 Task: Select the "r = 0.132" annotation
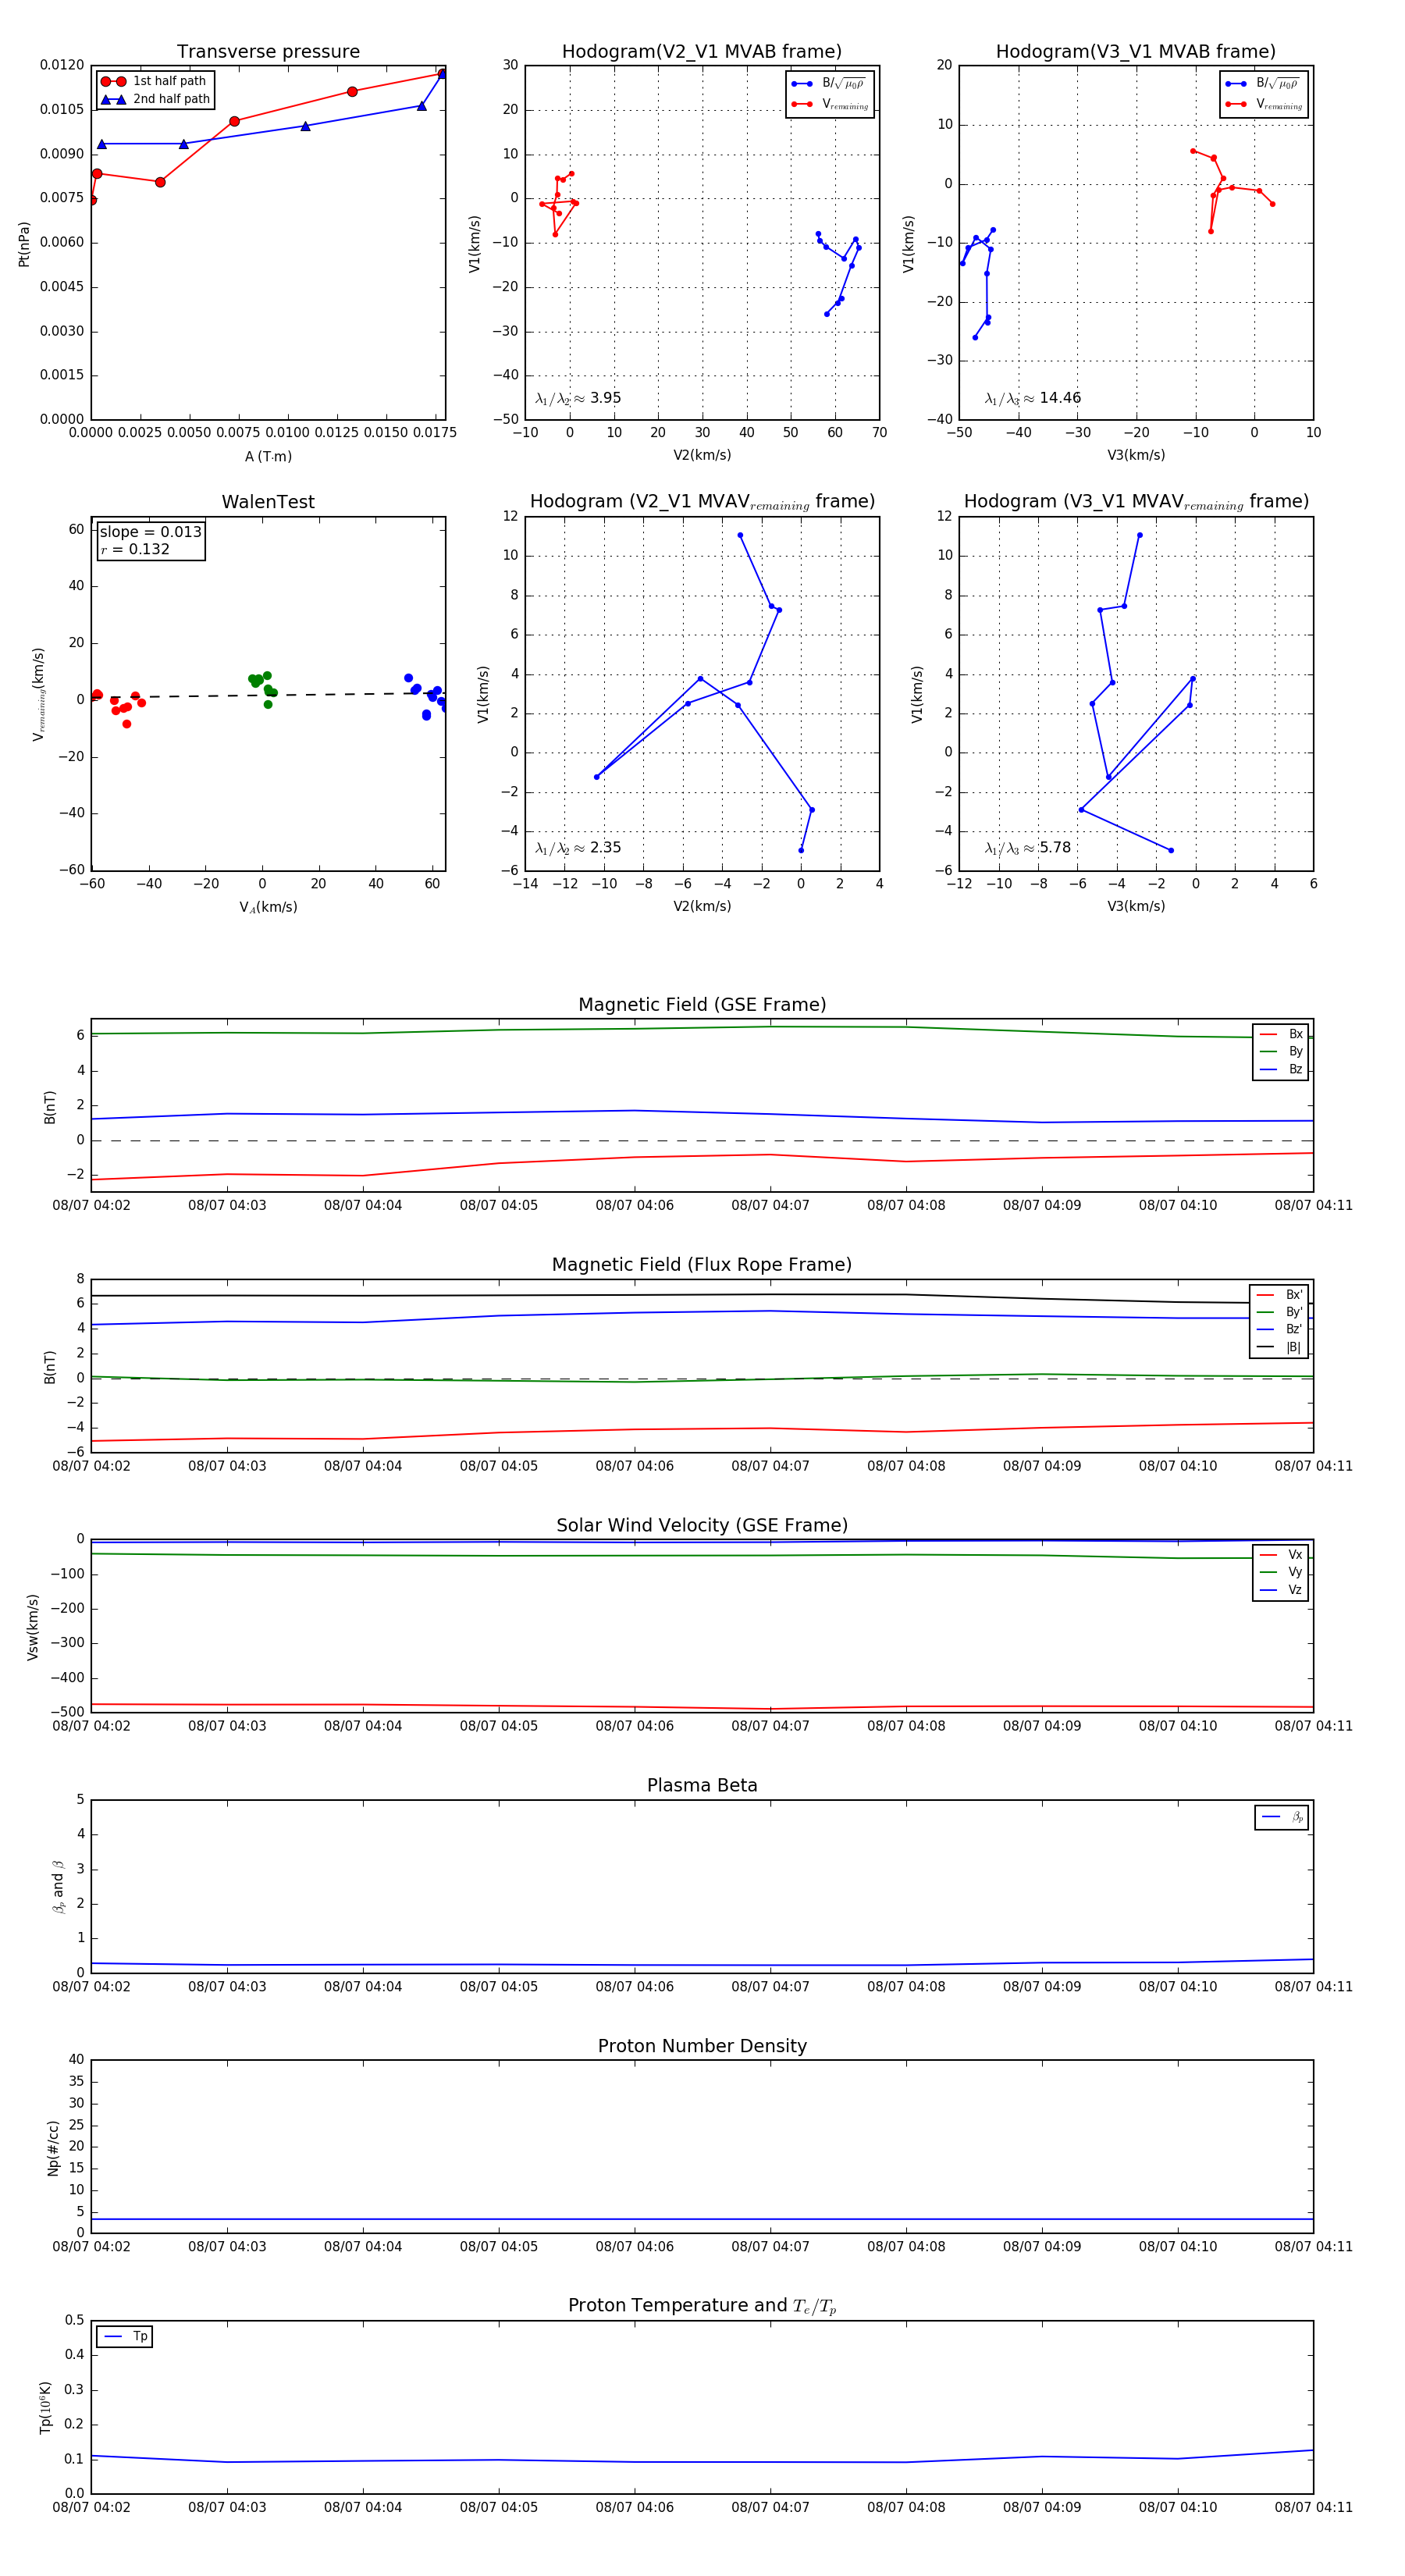pyautogui.click(x=134, y=549)
